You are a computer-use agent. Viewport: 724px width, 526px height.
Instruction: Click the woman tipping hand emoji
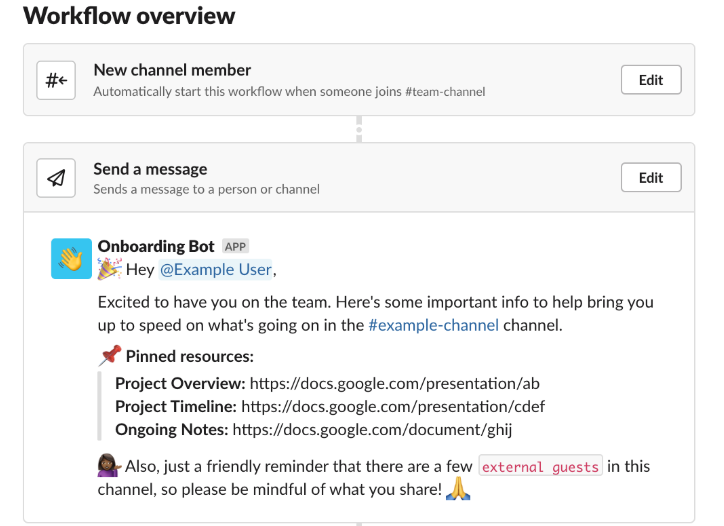tap(110, 467)
